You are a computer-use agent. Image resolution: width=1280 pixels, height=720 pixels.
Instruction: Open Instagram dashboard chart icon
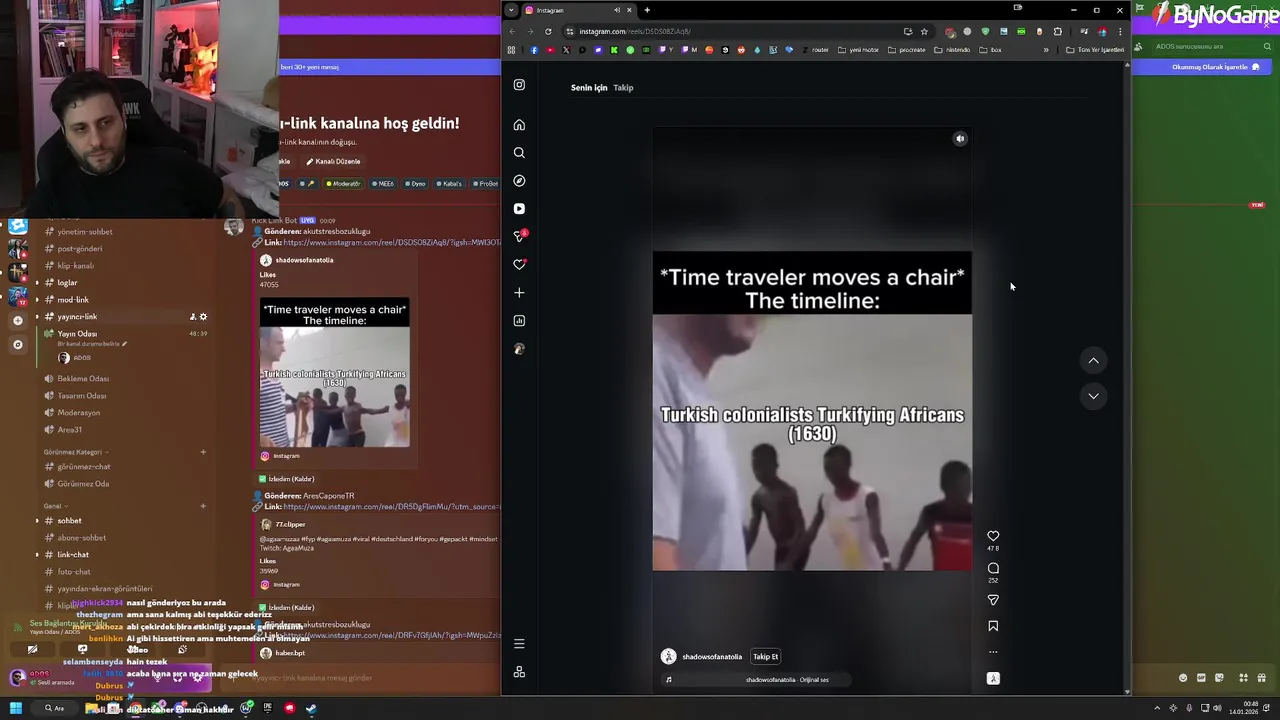tap(519, 321)
